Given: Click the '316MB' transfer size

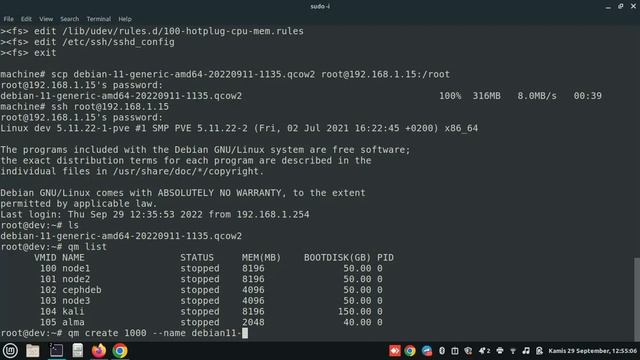Looking at the screenshot, I should pyautogui.click(x=486, y=96).
